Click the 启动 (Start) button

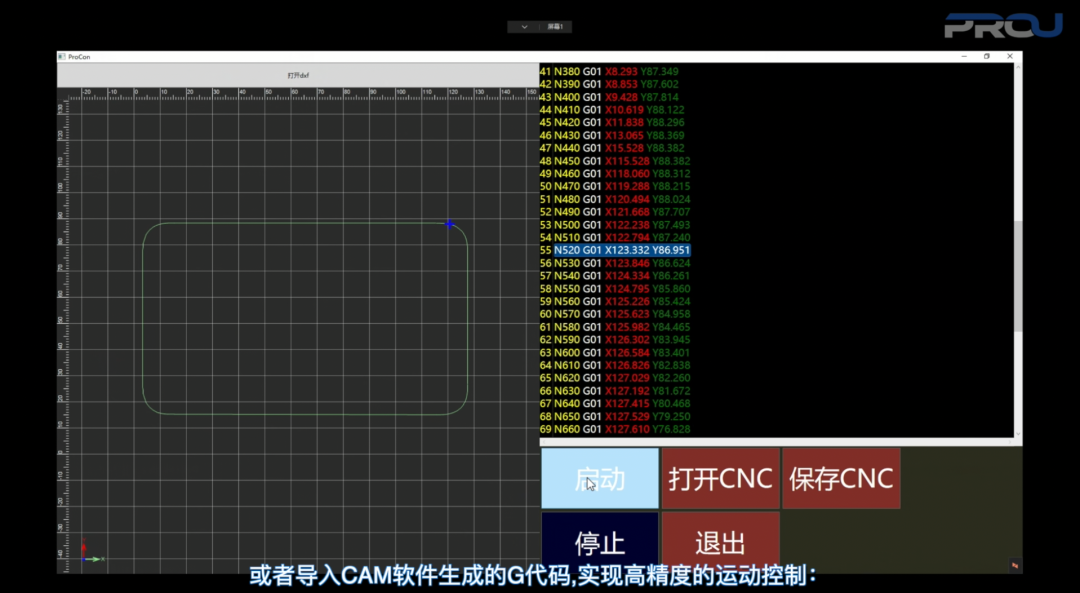[x=599, y=478]
